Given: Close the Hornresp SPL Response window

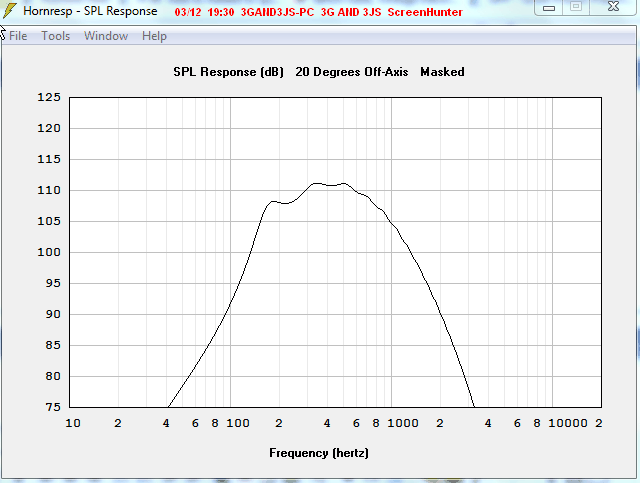Looking at the screenshot, I should (x=613, y=7).
